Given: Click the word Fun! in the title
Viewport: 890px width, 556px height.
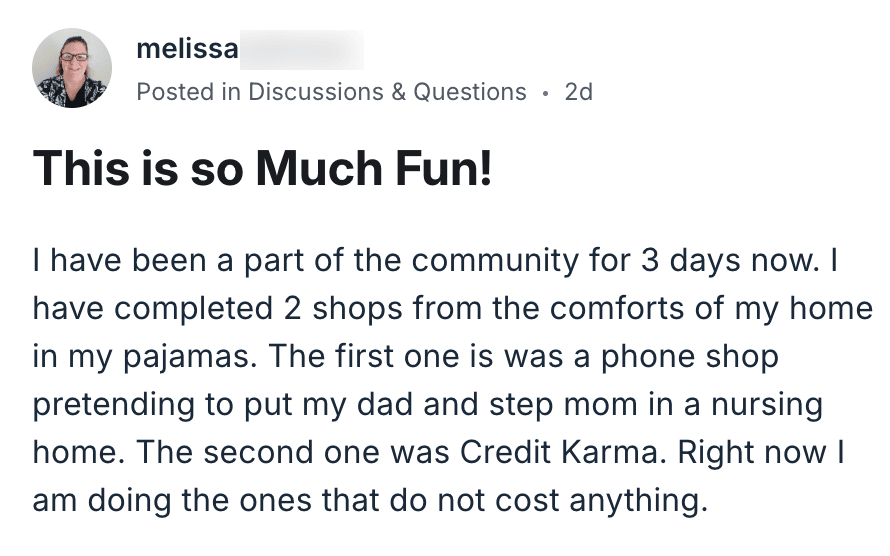Looking at the screenshot, I should point(443,169).
